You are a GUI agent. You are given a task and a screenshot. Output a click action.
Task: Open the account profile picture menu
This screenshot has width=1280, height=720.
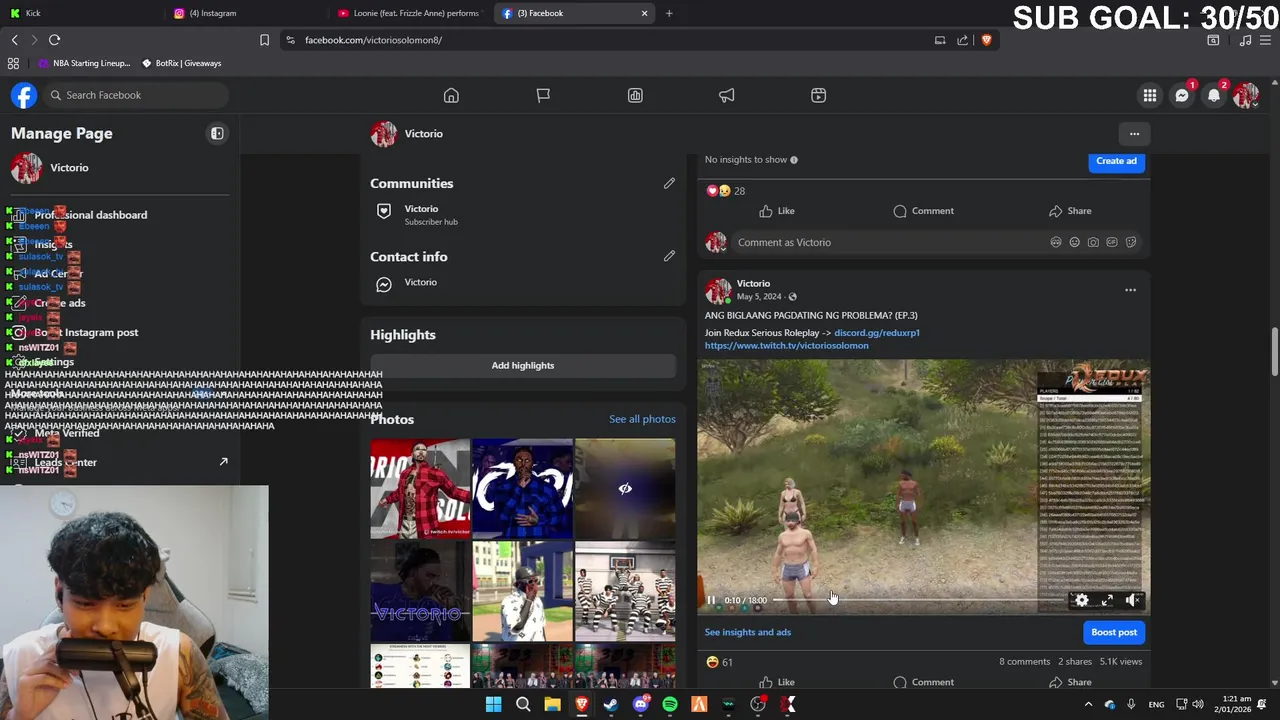(1246, 95)
